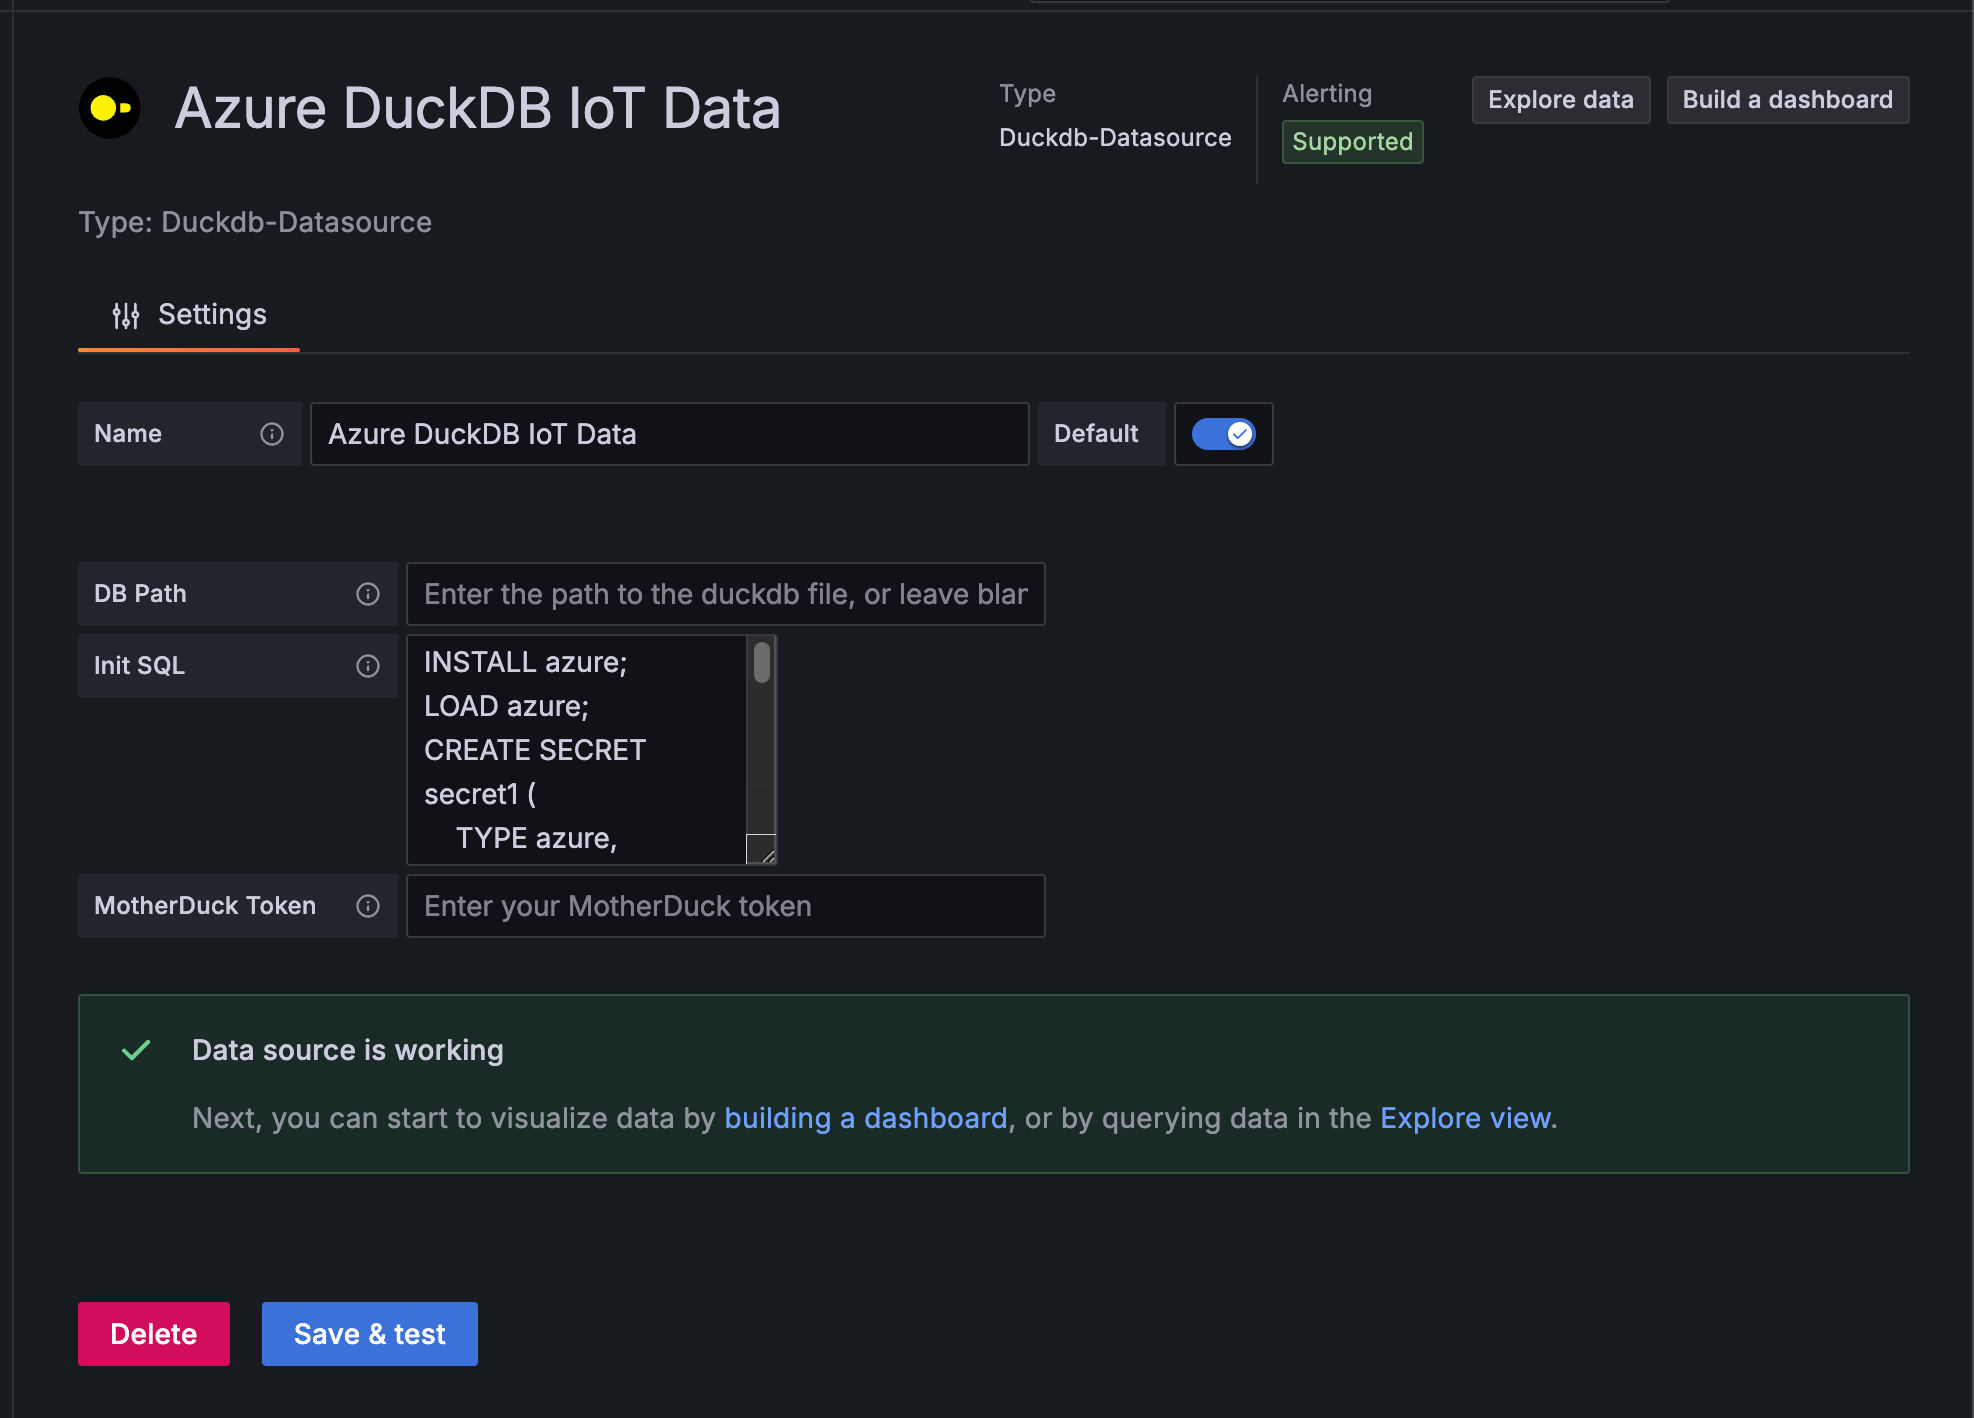Click the green success checkmark icon
The width and height of the screenshot is (1974, 1418).
(136, 1050)
